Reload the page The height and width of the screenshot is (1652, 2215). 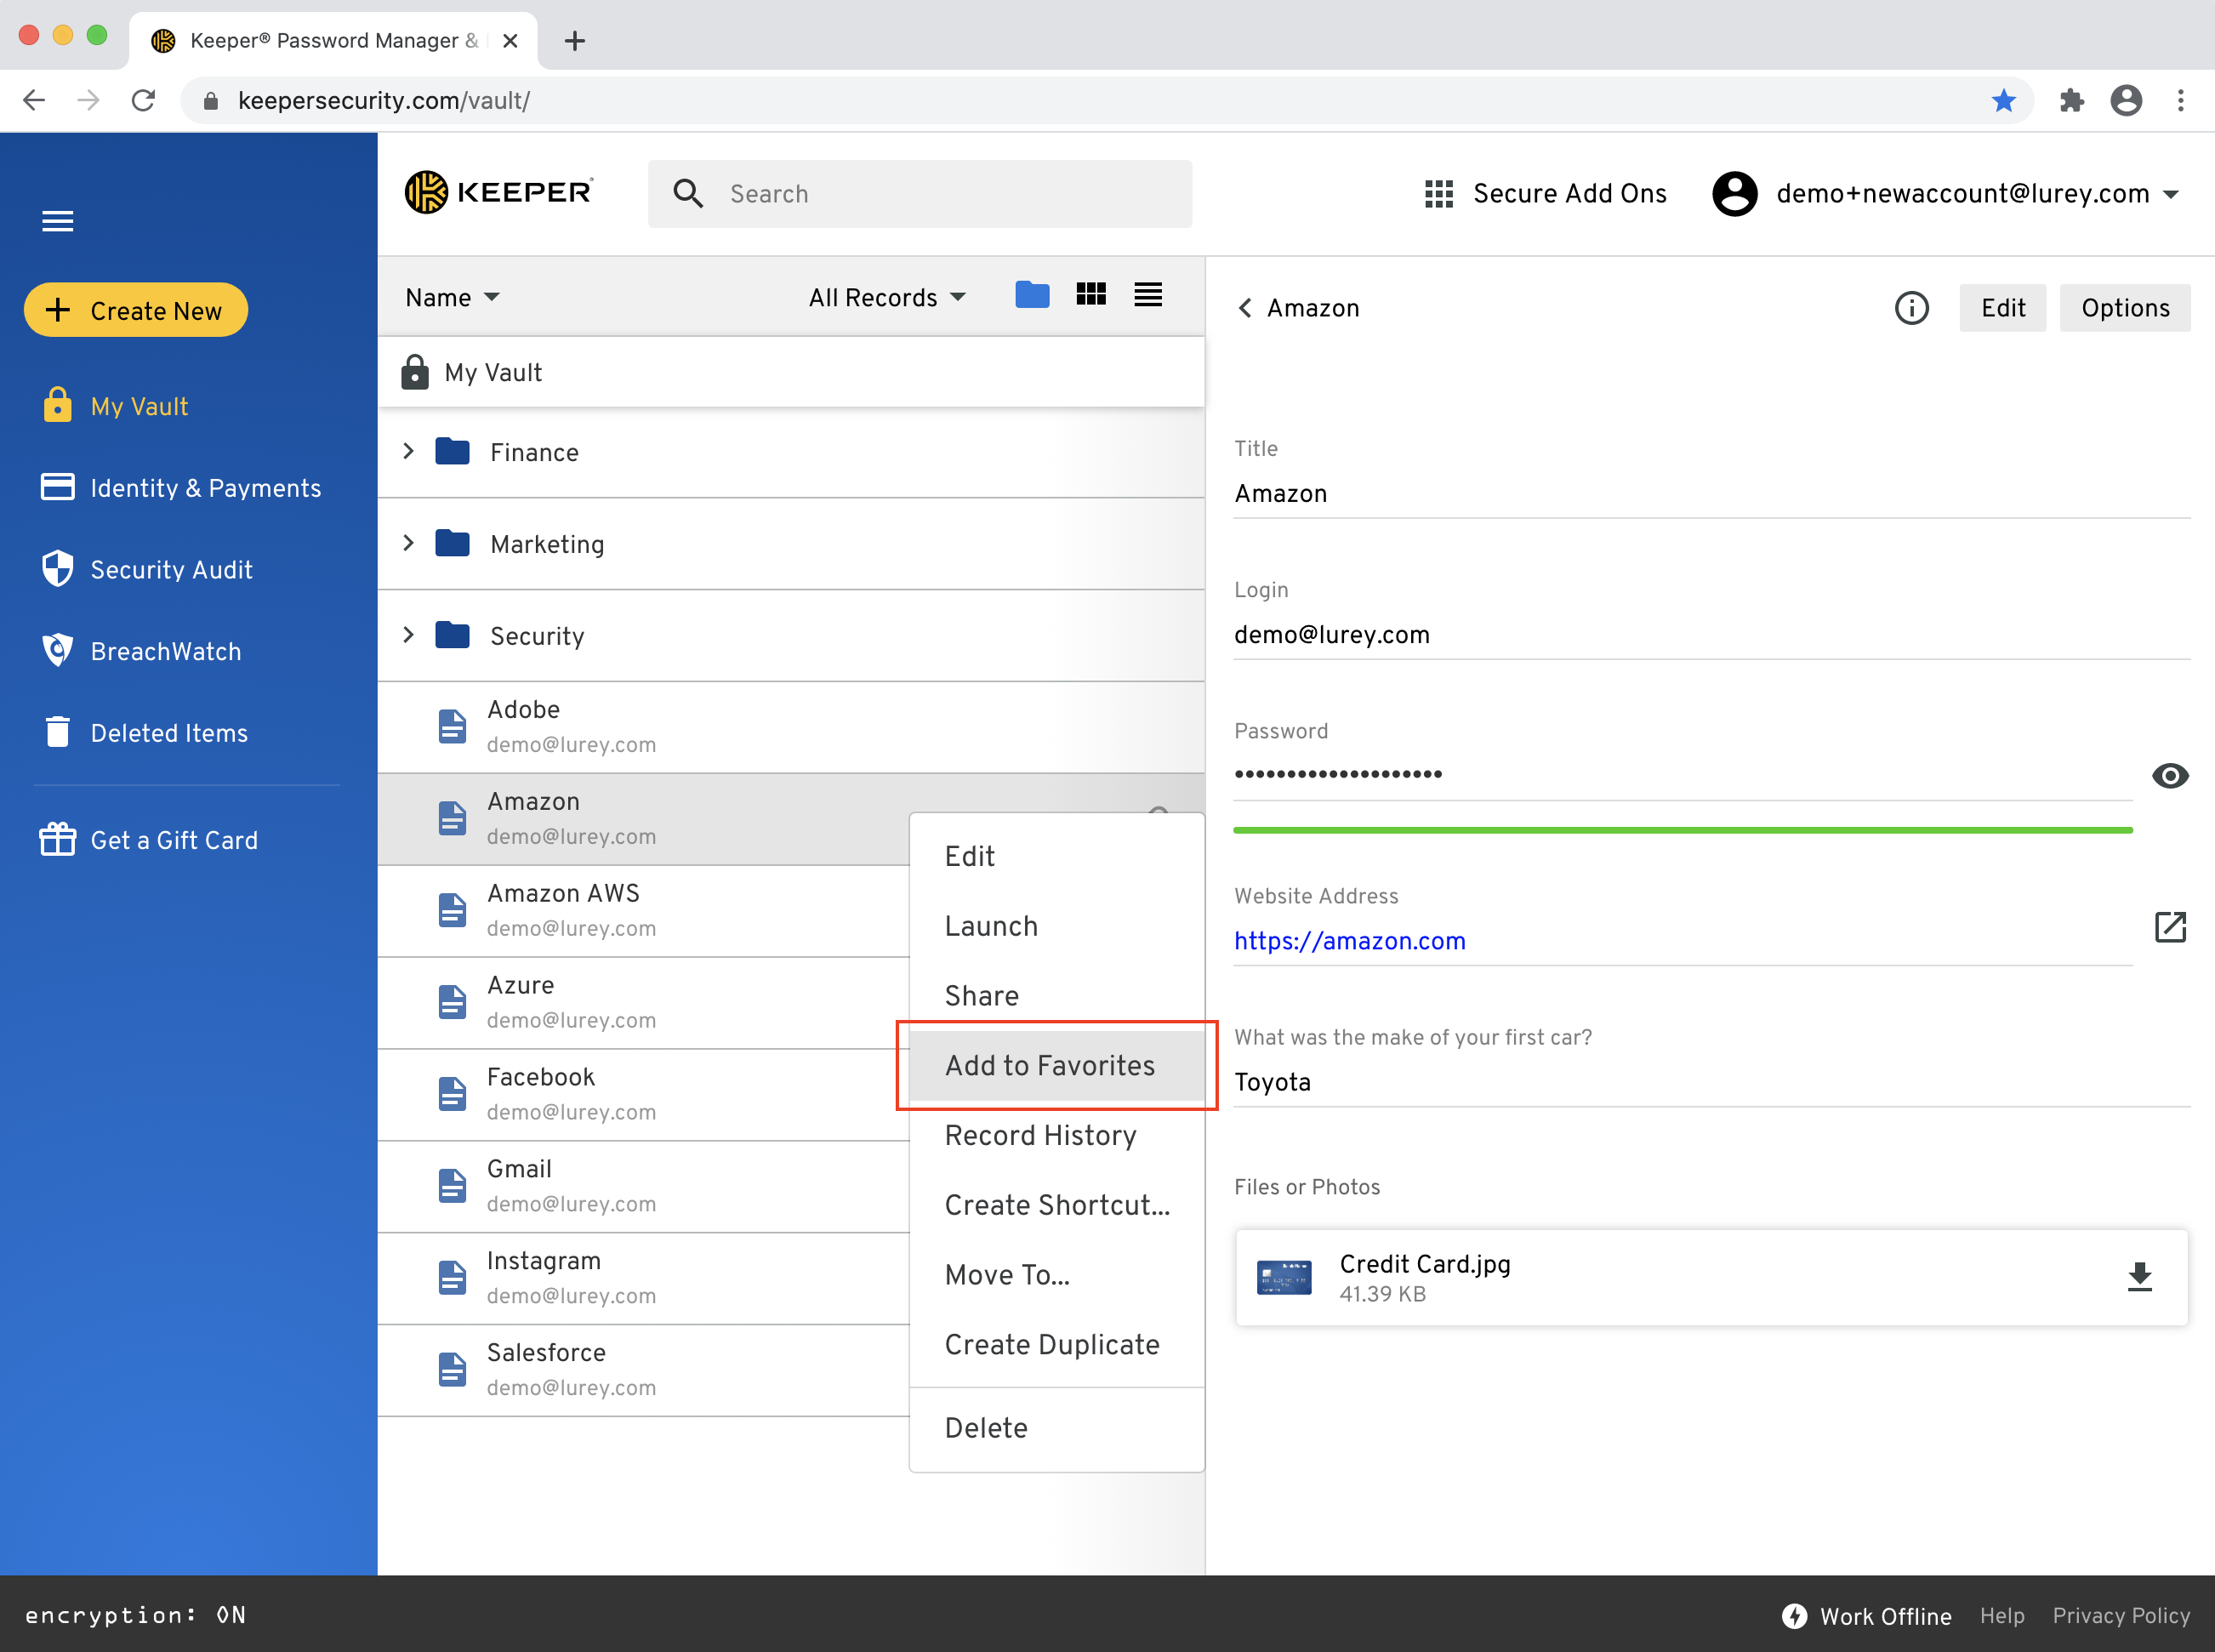point(143,100)
